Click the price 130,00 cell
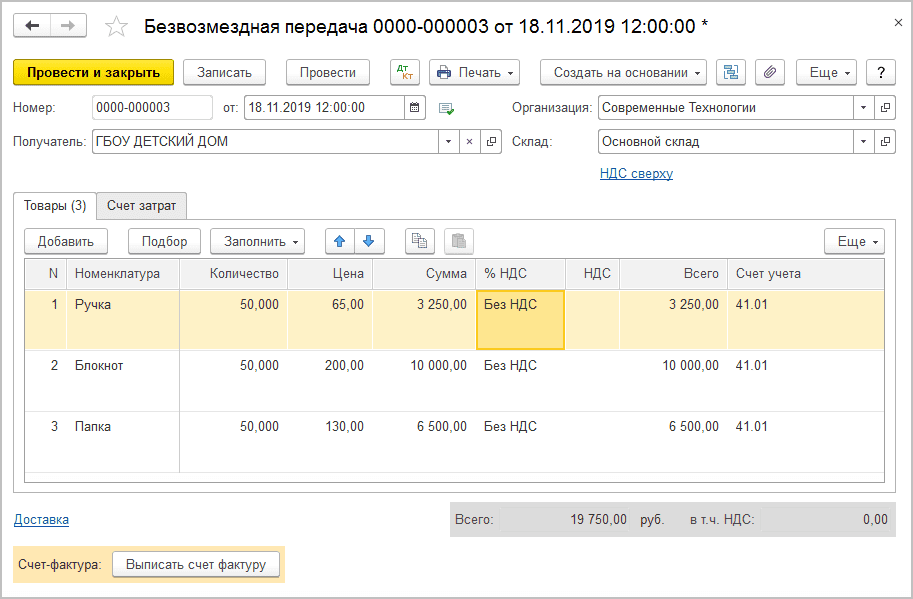 (x=330, y=442)
